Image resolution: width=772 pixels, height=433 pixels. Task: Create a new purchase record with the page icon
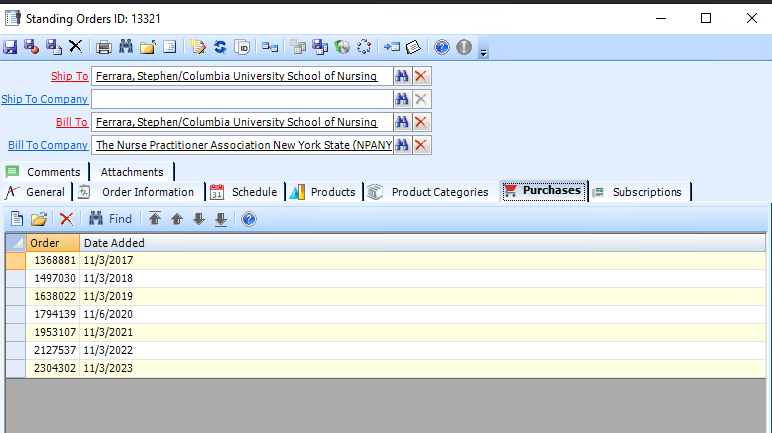[17, 219]
